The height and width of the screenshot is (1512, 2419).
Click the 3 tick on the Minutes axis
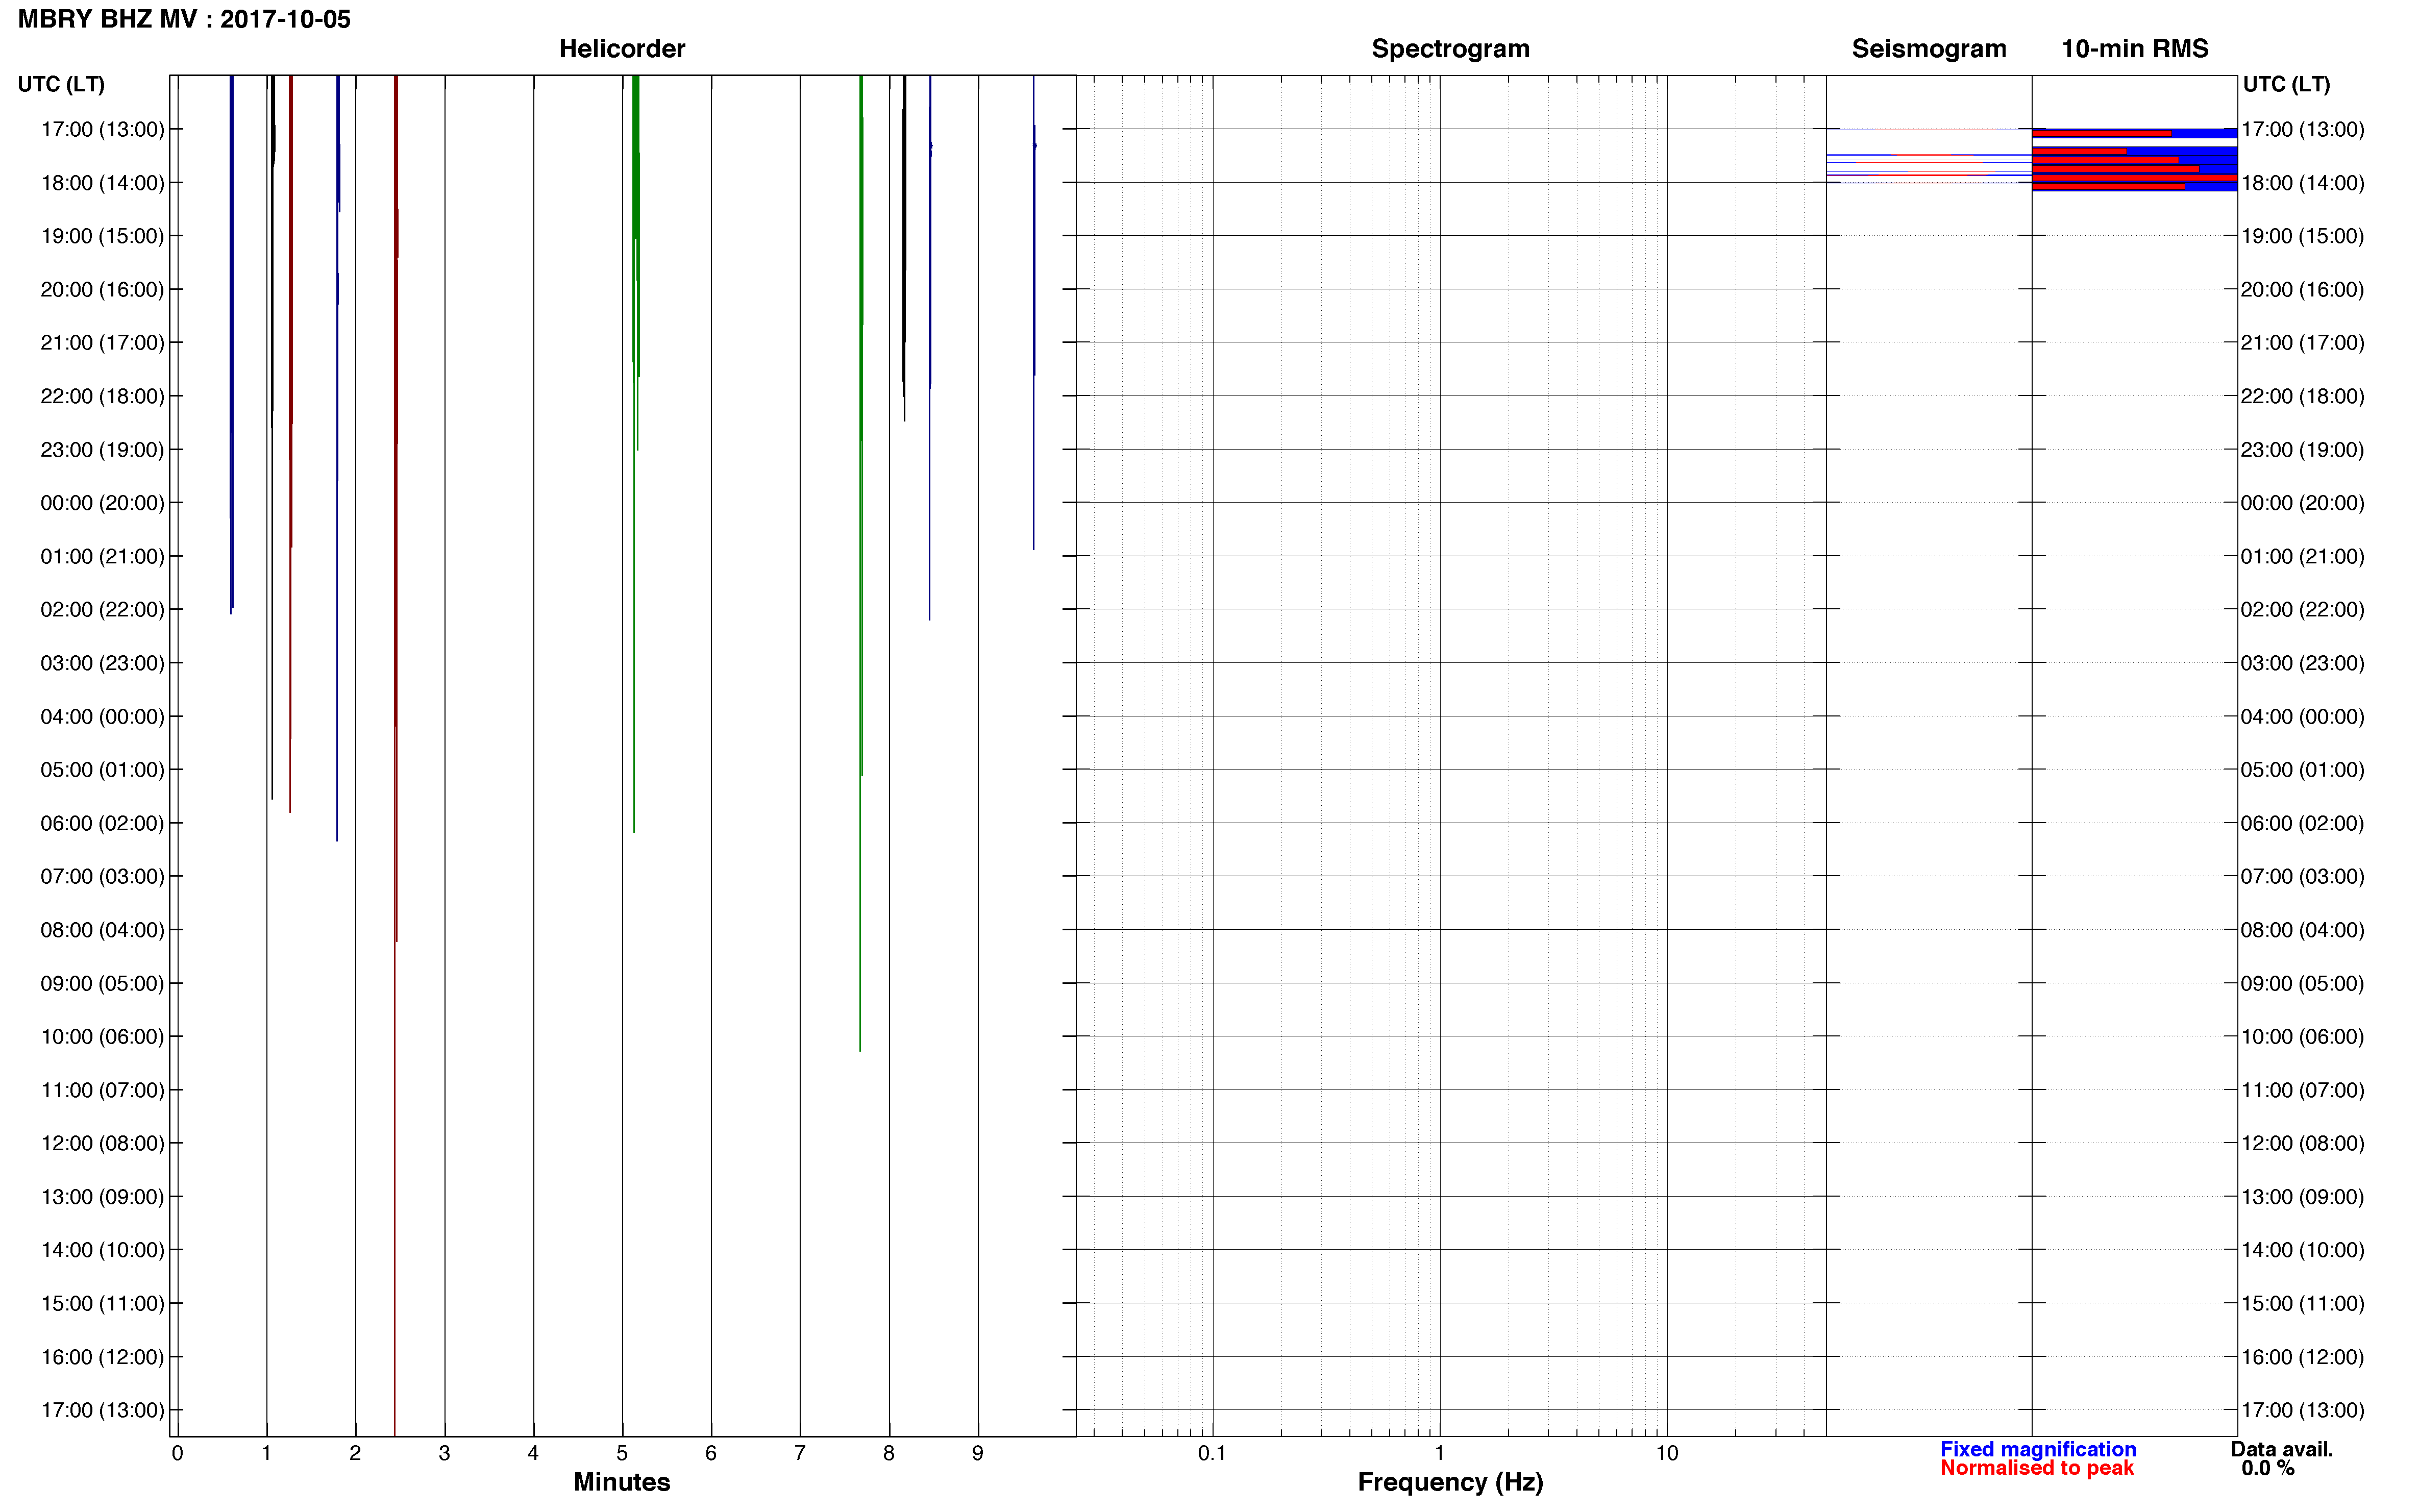(x=444, y=1453)
